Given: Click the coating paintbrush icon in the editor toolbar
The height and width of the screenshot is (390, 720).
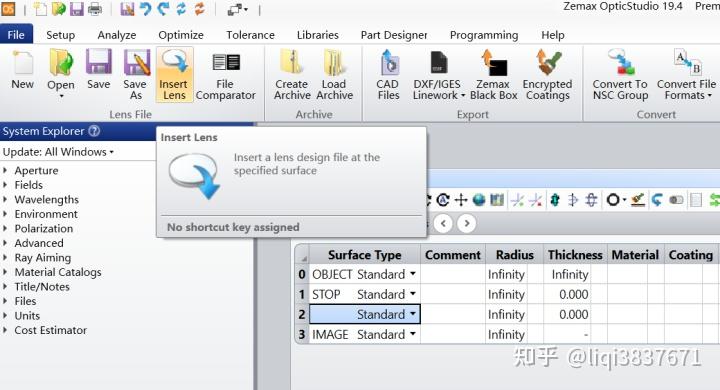Looking at the screenshot, I should pos(638,200).
